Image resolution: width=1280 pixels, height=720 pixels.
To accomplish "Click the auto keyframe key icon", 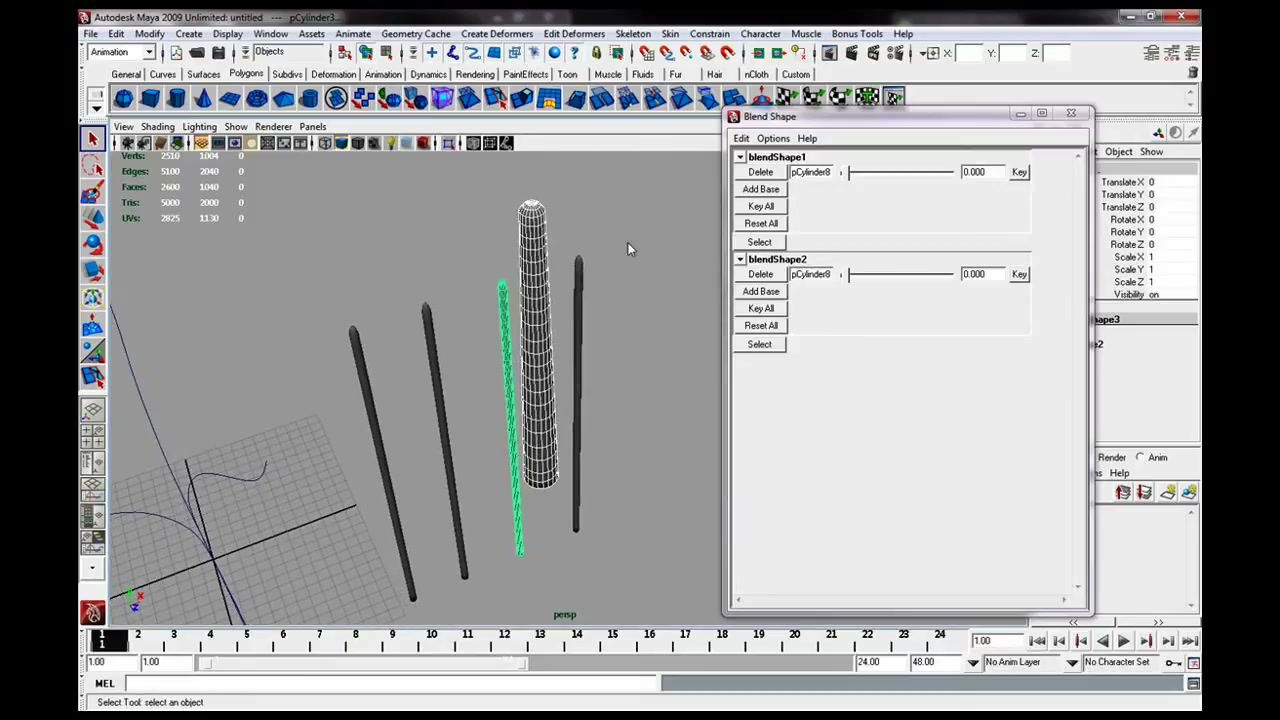I will (x=1173, y=662).
